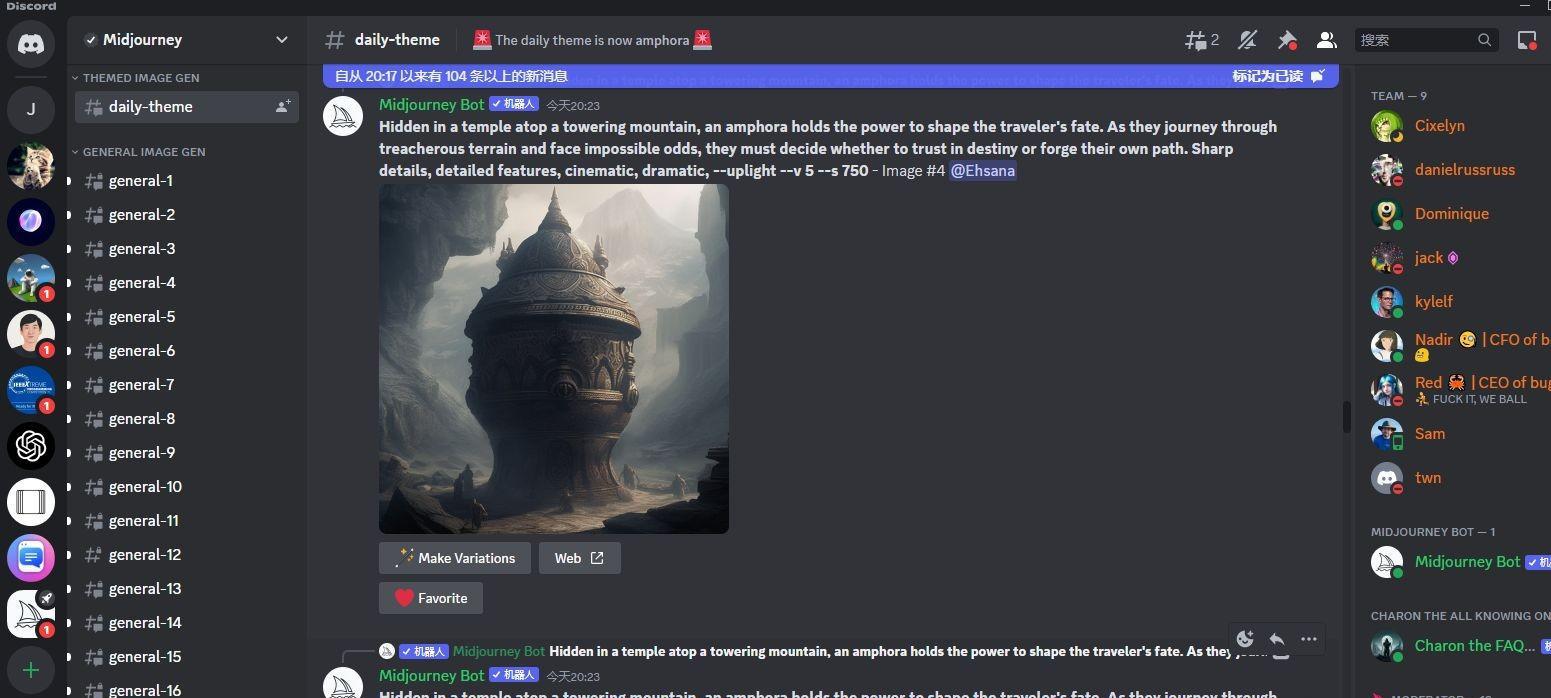Open general-15 channel
The width and height of the screenshot is (1551, 698).
click(187, 657)
